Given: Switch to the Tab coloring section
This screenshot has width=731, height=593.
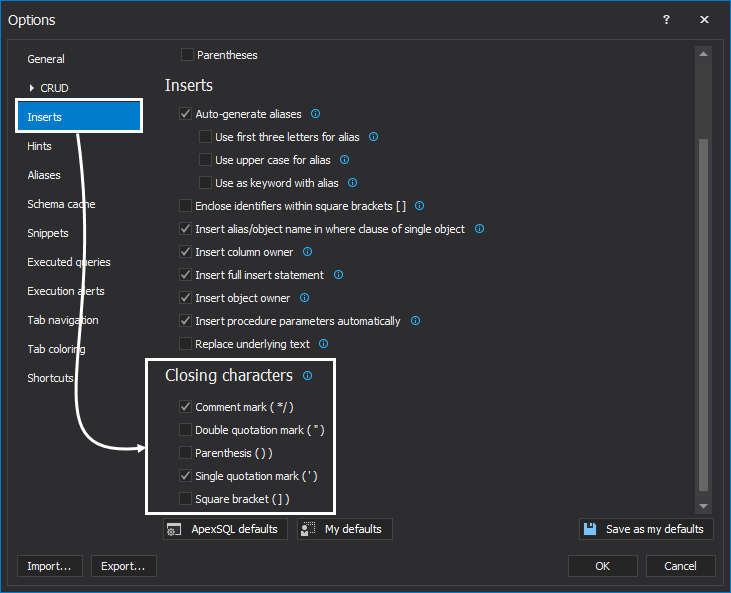Looking at the screenshot, I should pos(56,349).
